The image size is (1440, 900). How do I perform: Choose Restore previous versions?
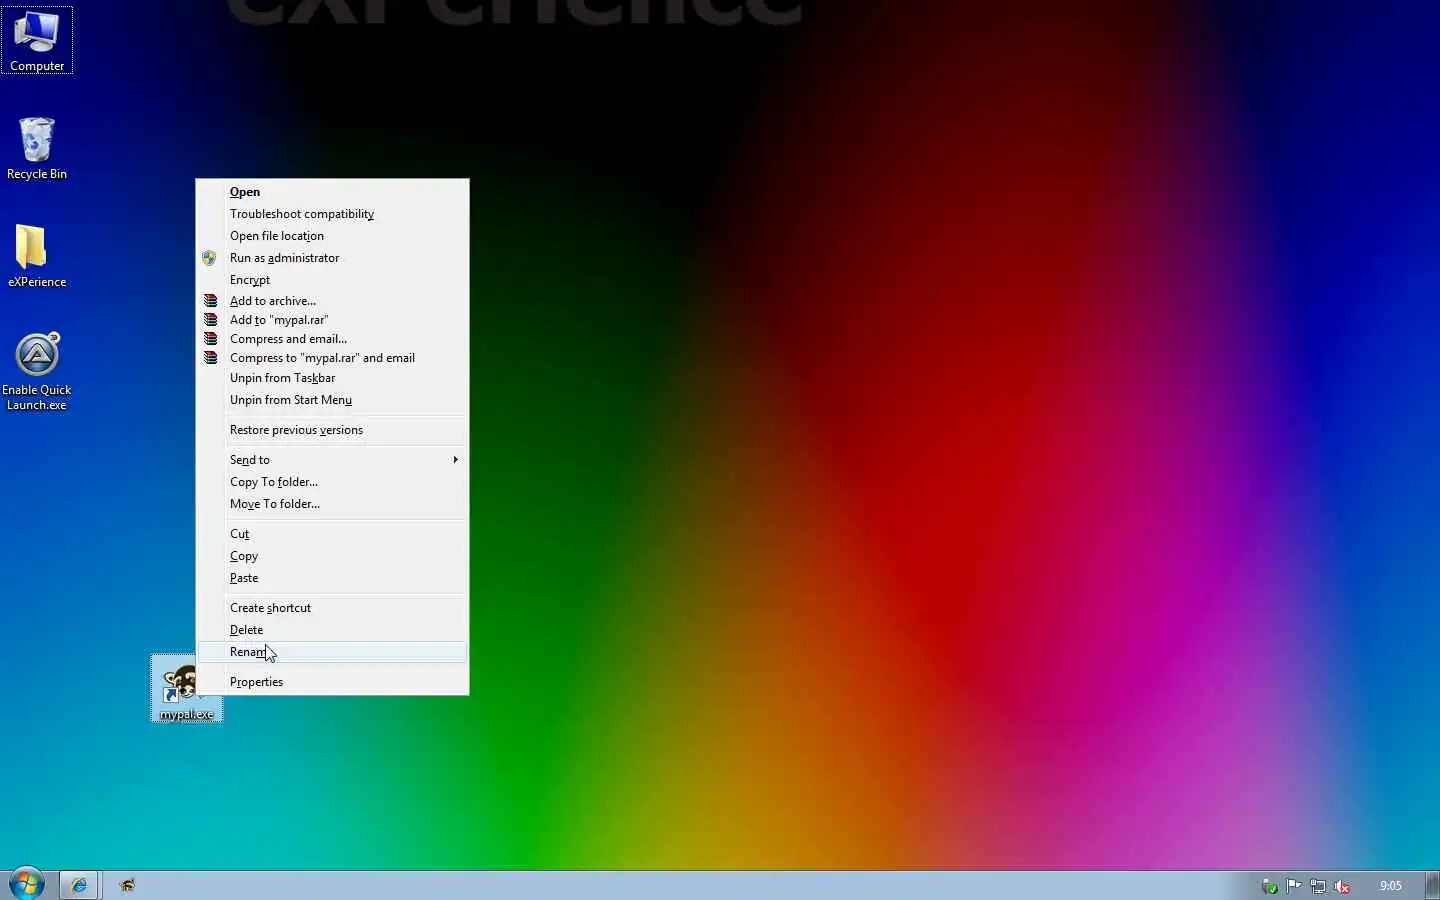pyautogui.click(x=332, y=430)
